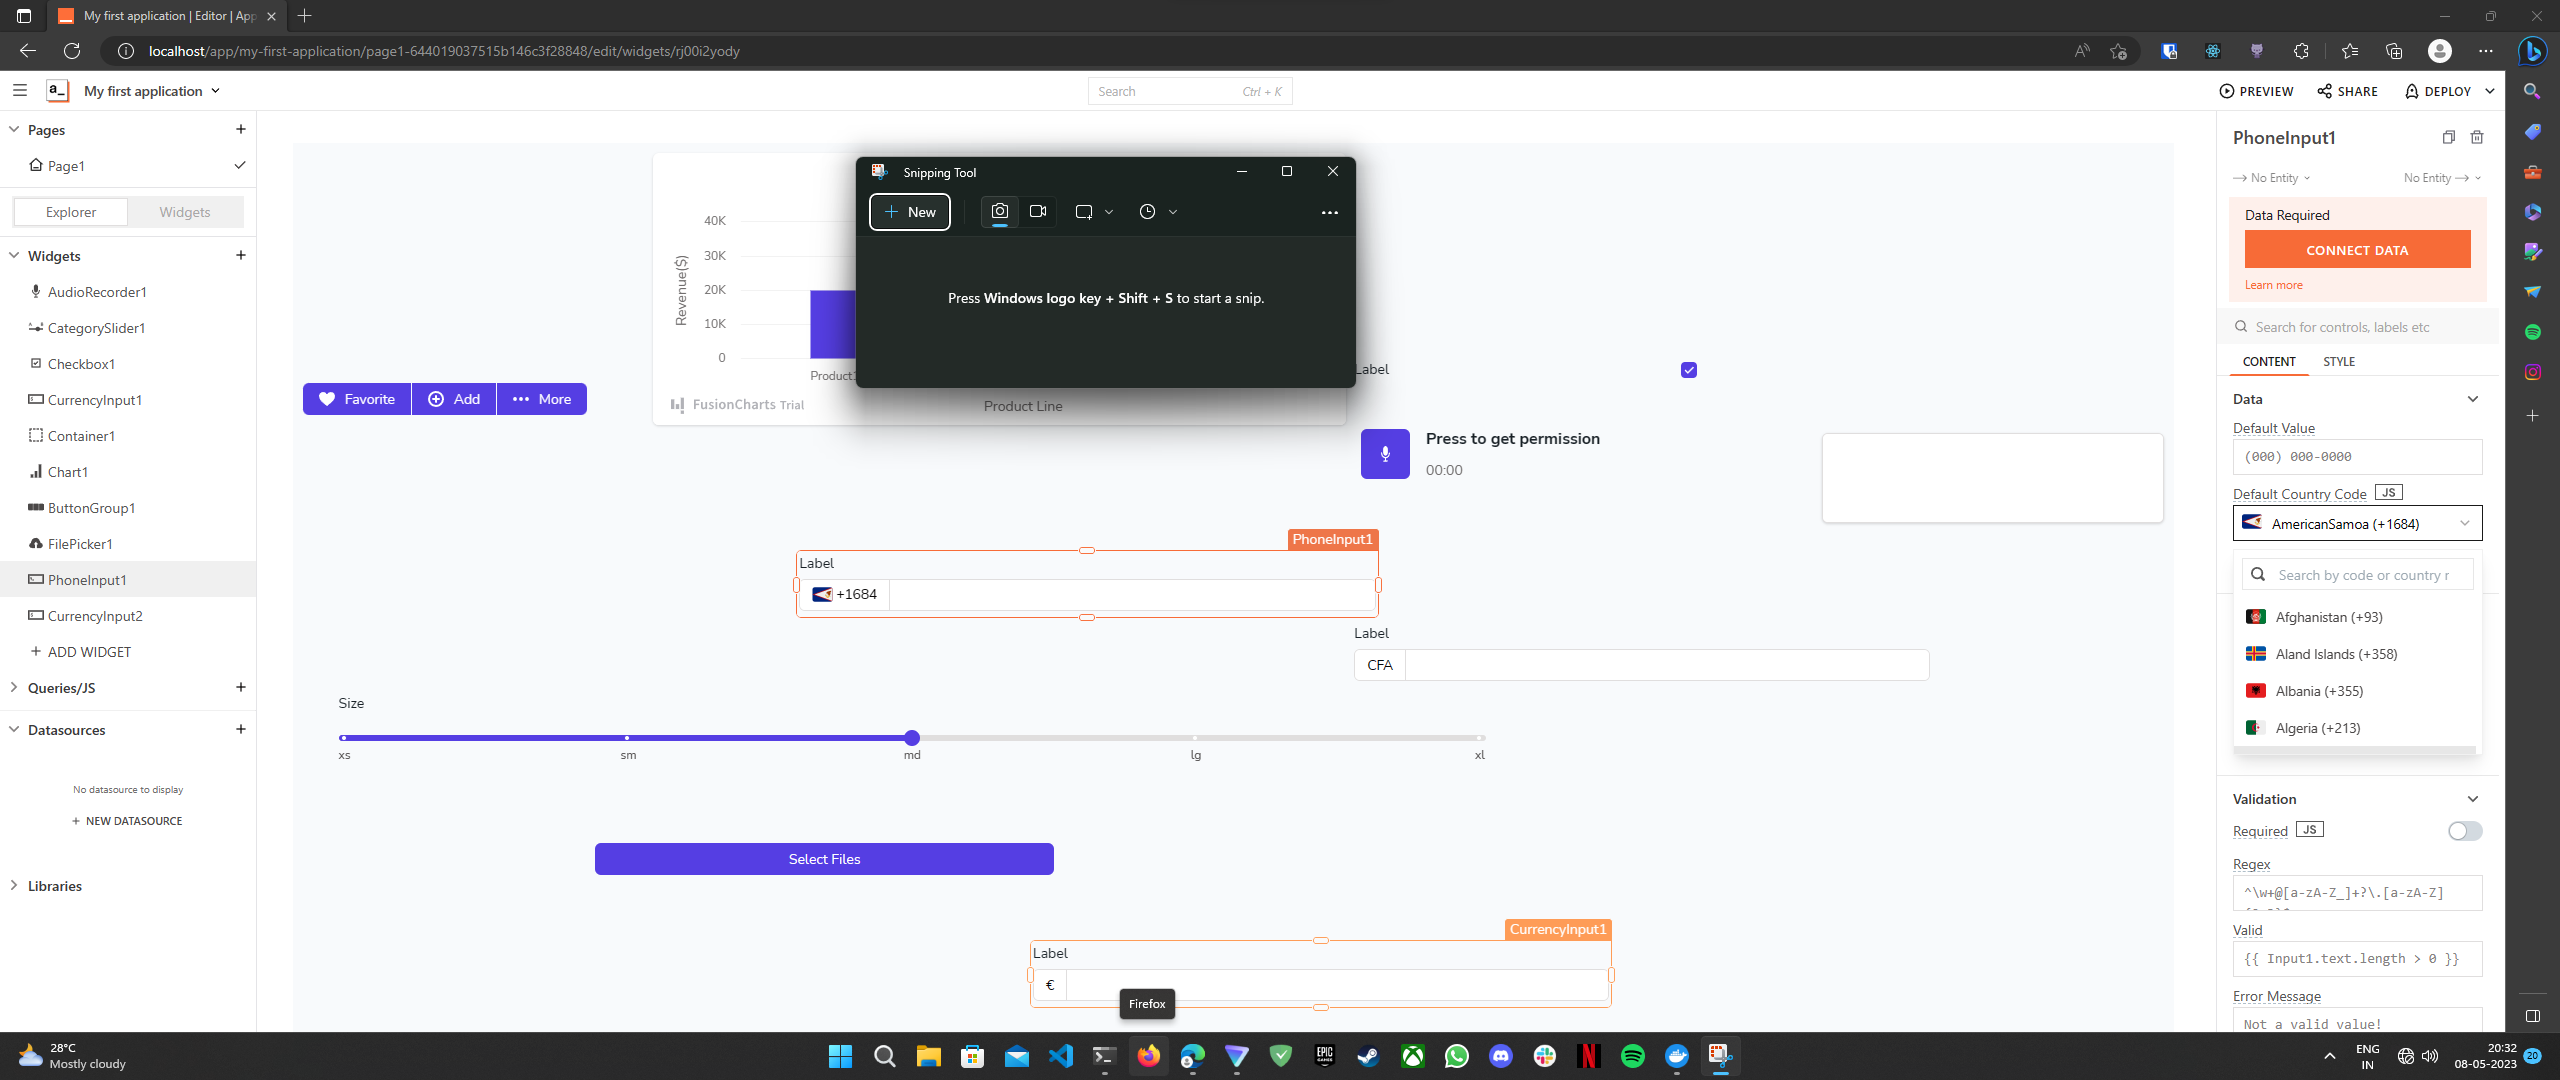Click the lg mark on Size slider

pyautogui.click(x=1195, y=738)
